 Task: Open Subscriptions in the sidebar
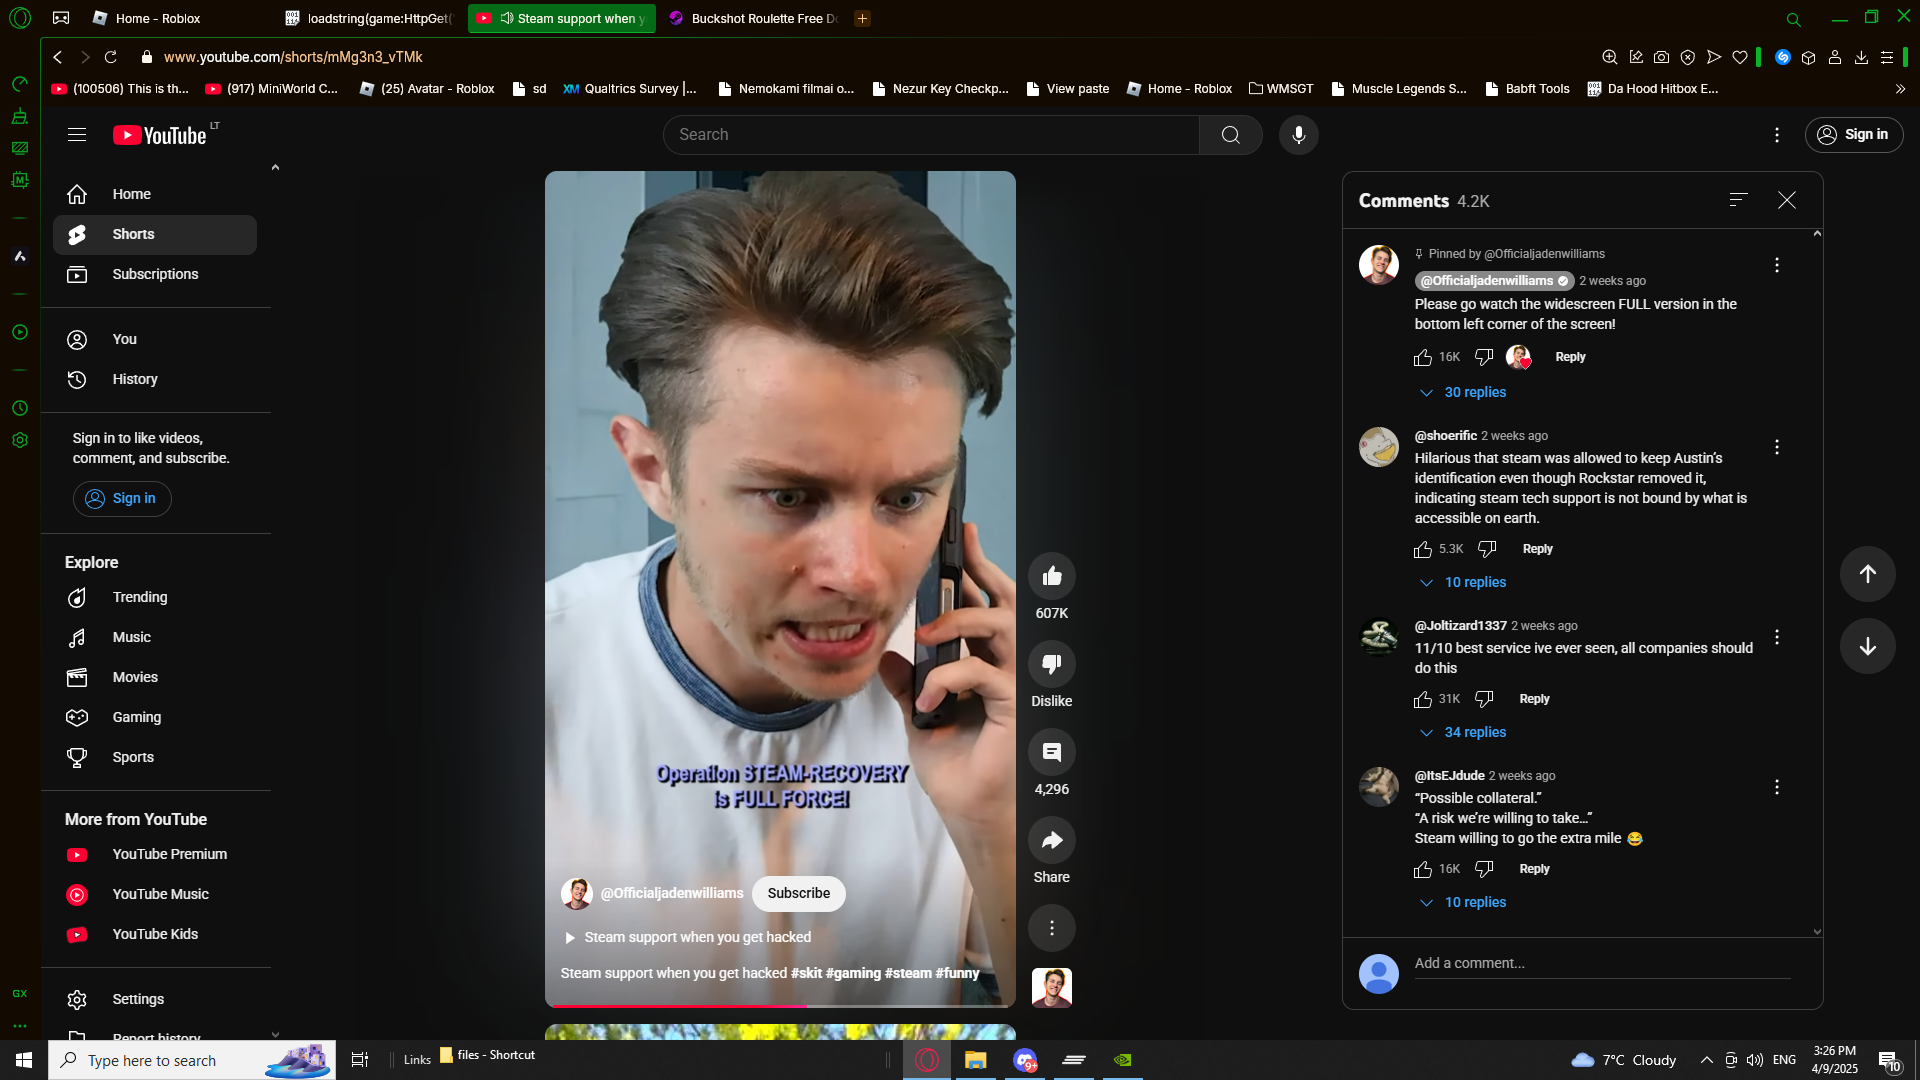155,274
